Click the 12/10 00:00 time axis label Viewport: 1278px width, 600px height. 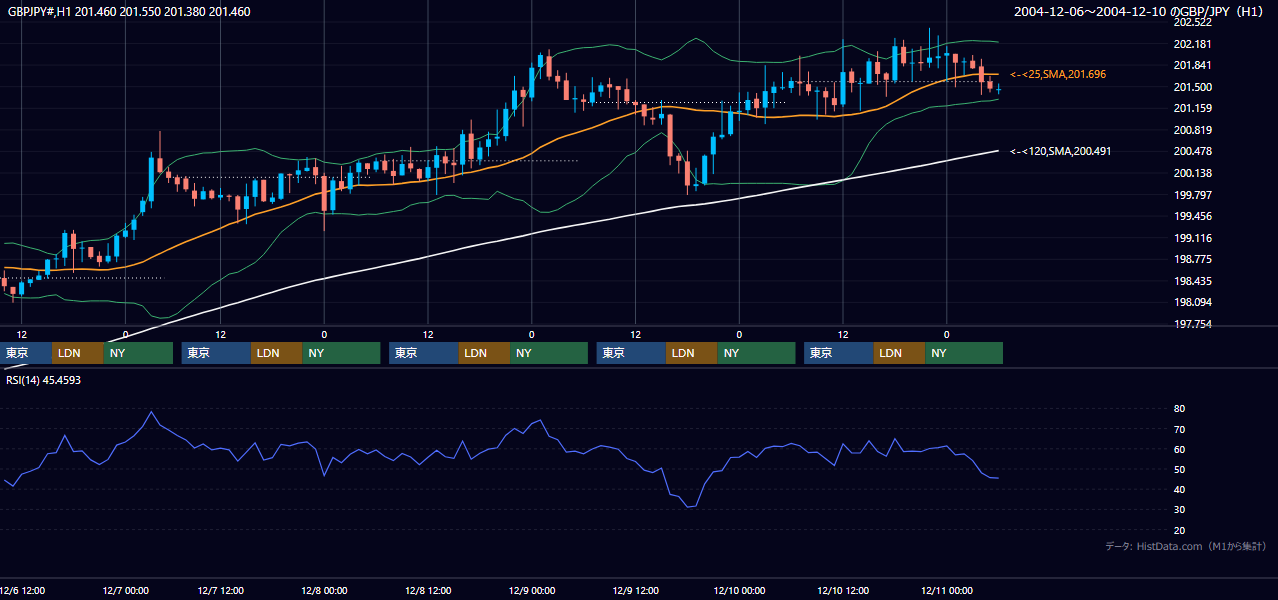coord(739,590)
